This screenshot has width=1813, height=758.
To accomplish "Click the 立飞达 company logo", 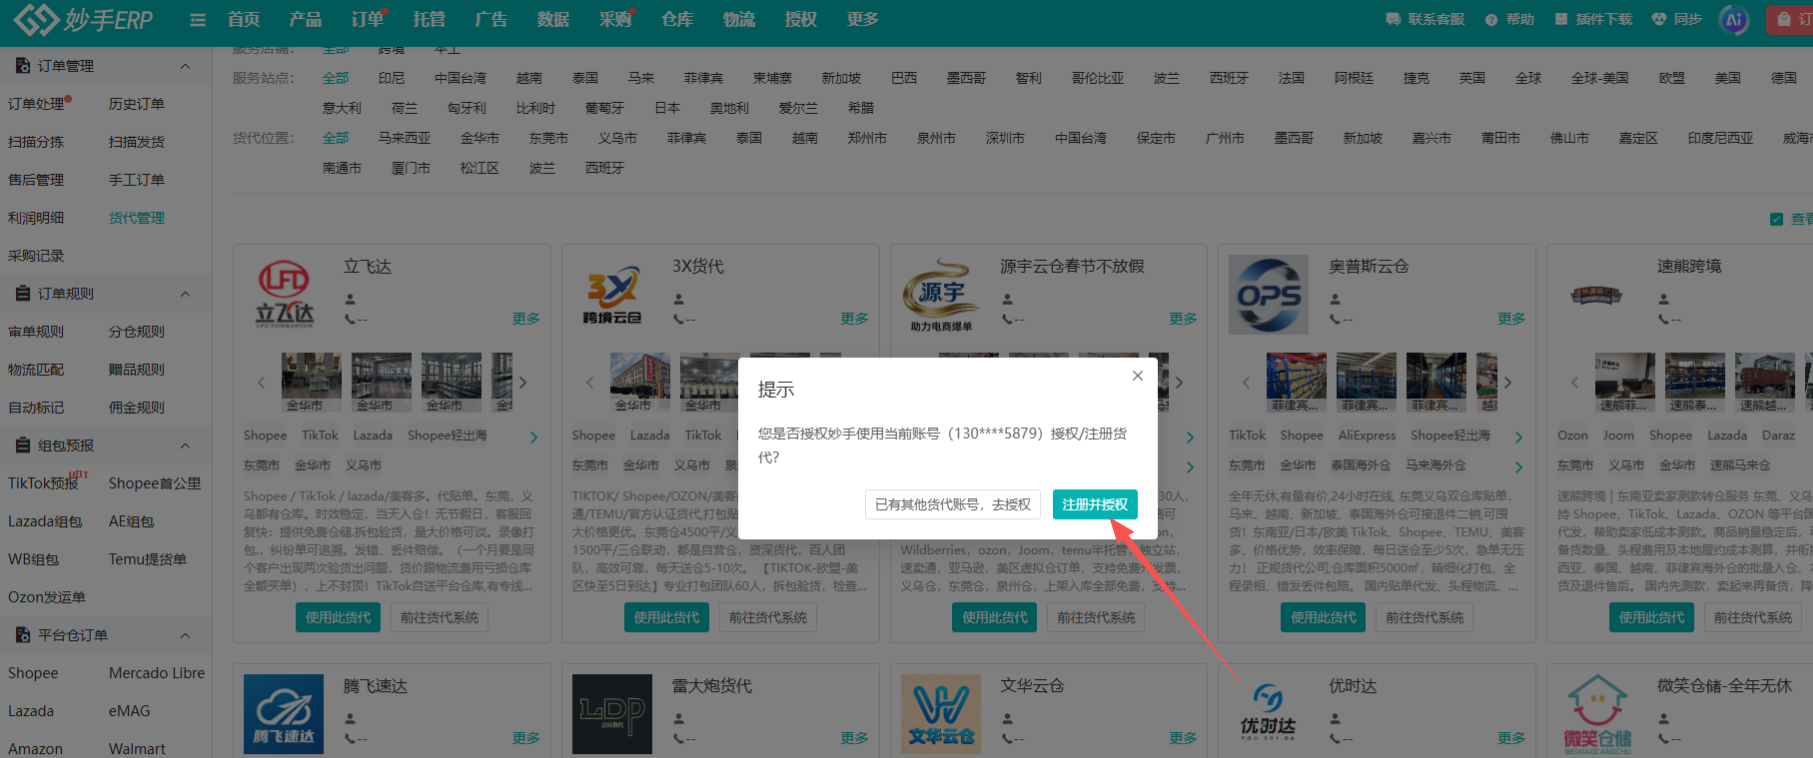I will [285, 293].
